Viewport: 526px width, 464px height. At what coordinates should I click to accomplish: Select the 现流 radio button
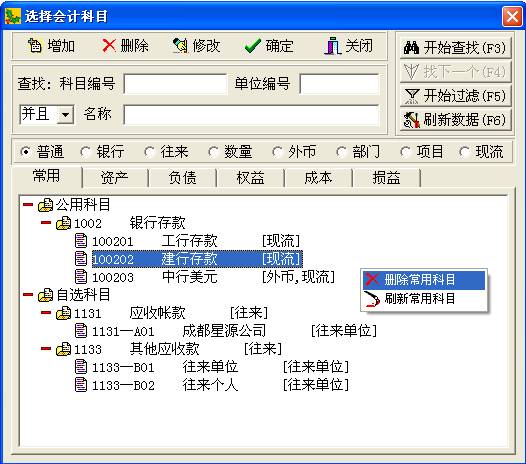pos(464,152)
